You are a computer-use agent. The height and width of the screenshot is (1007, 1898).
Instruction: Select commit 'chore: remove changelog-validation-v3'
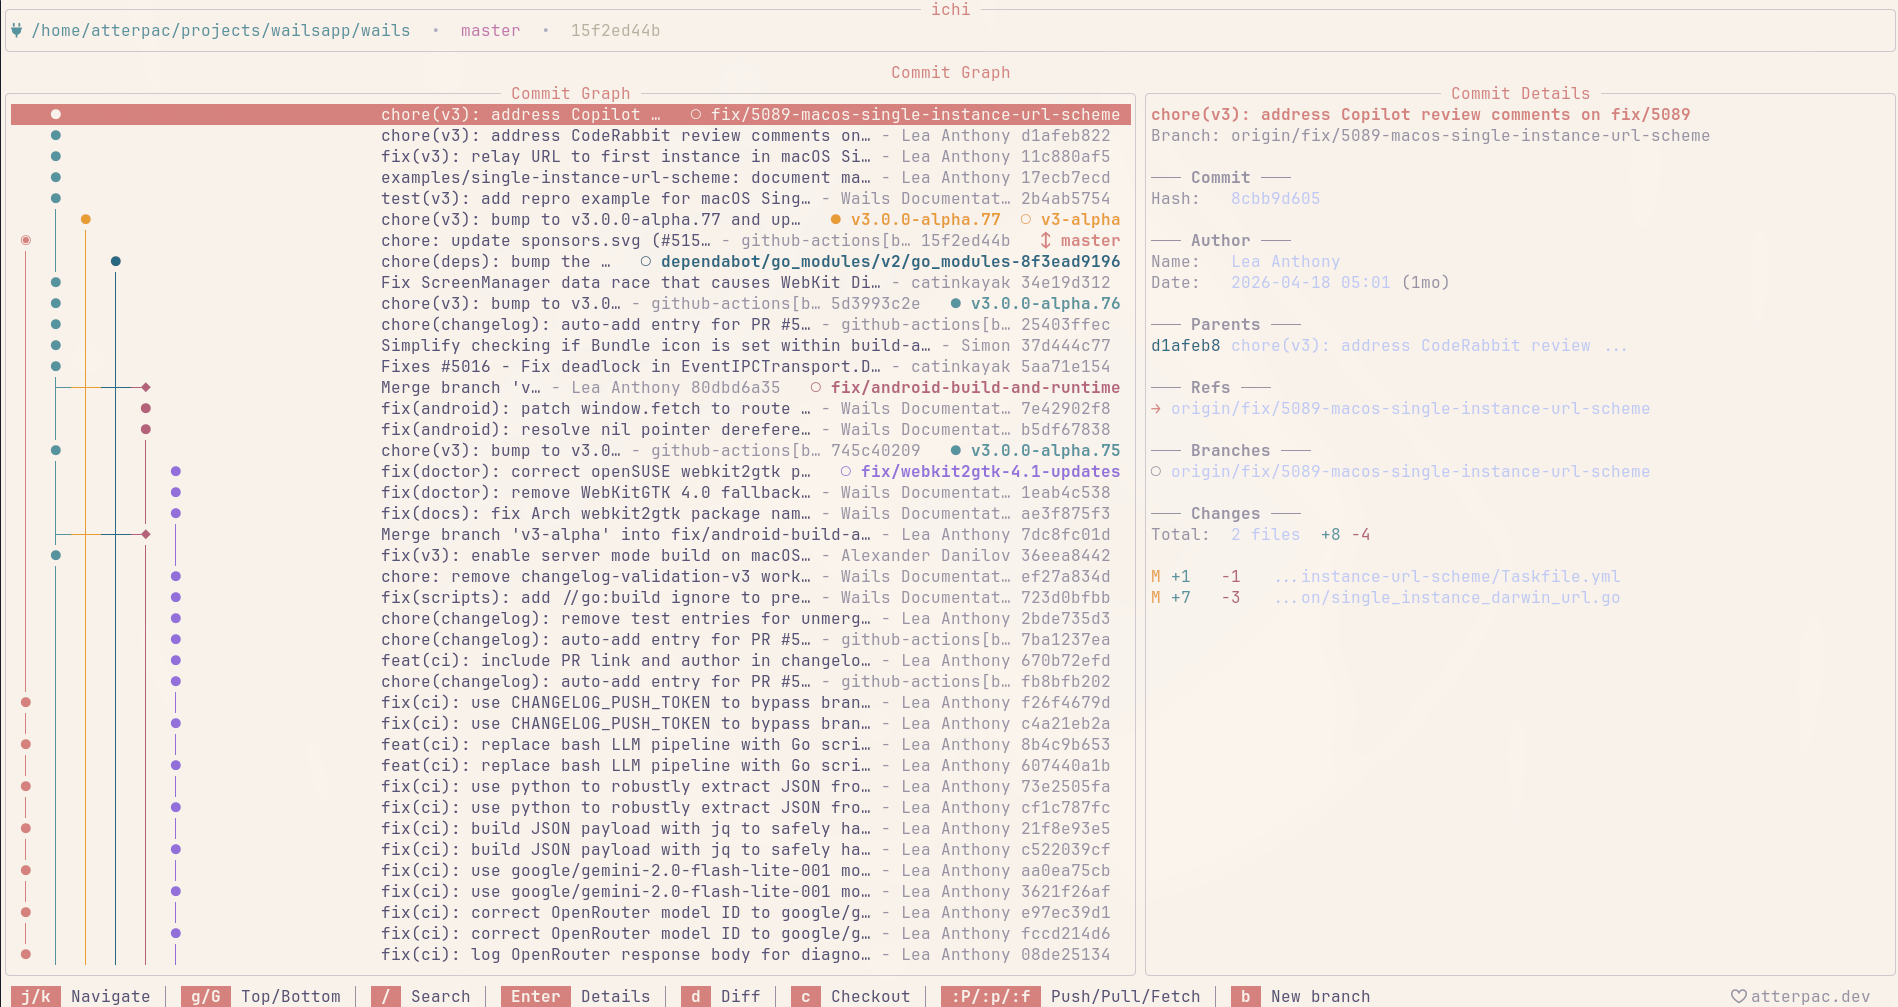click(571, 576)
